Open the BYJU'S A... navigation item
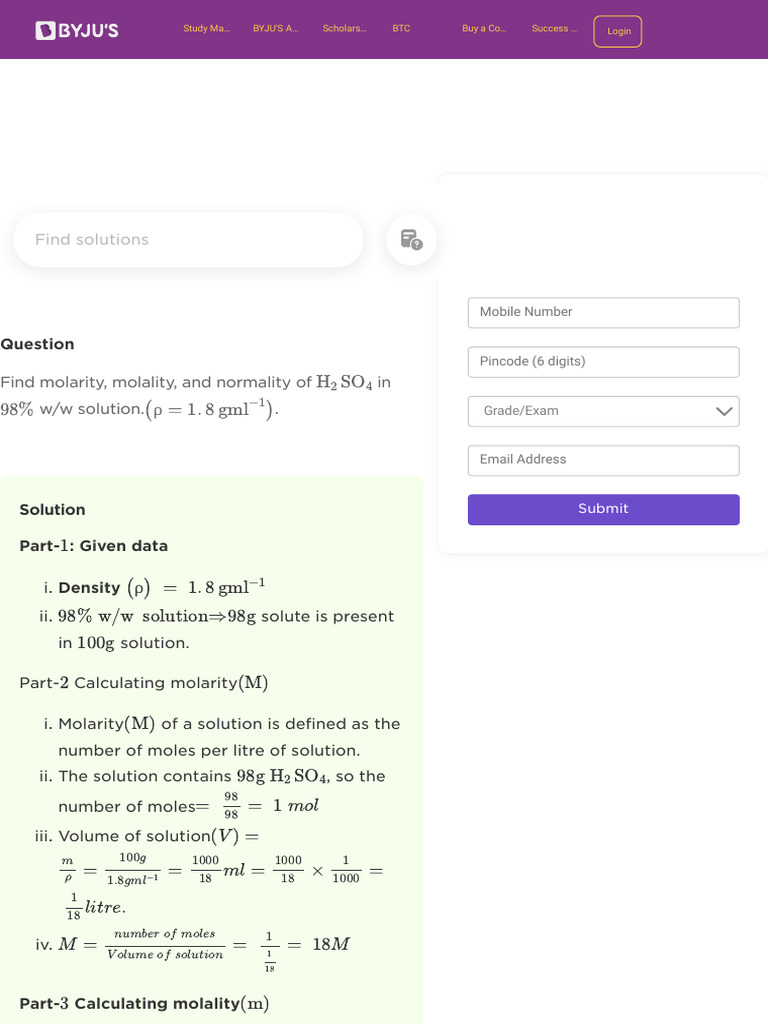768x1024 pixels. tap(275, 29)
